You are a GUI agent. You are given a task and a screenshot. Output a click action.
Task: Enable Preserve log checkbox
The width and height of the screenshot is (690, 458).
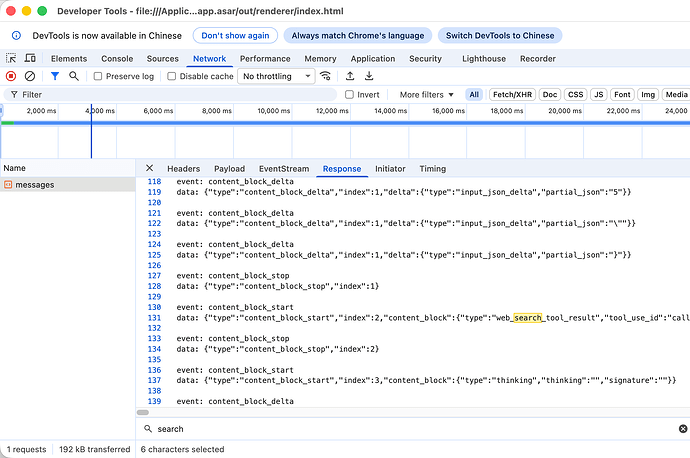(x=98, y=76)
